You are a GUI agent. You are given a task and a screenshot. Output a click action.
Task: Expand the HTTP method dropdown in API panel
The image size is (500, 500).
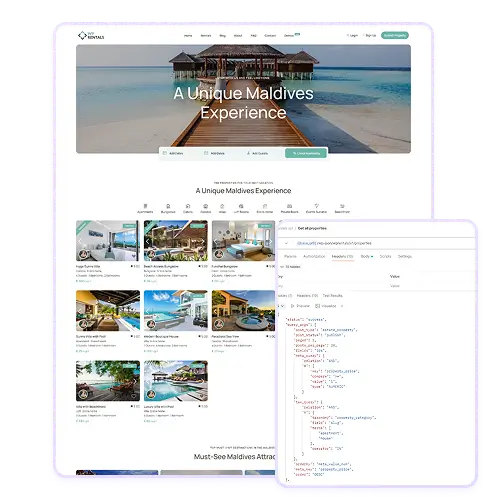click(x=286, y=243)
